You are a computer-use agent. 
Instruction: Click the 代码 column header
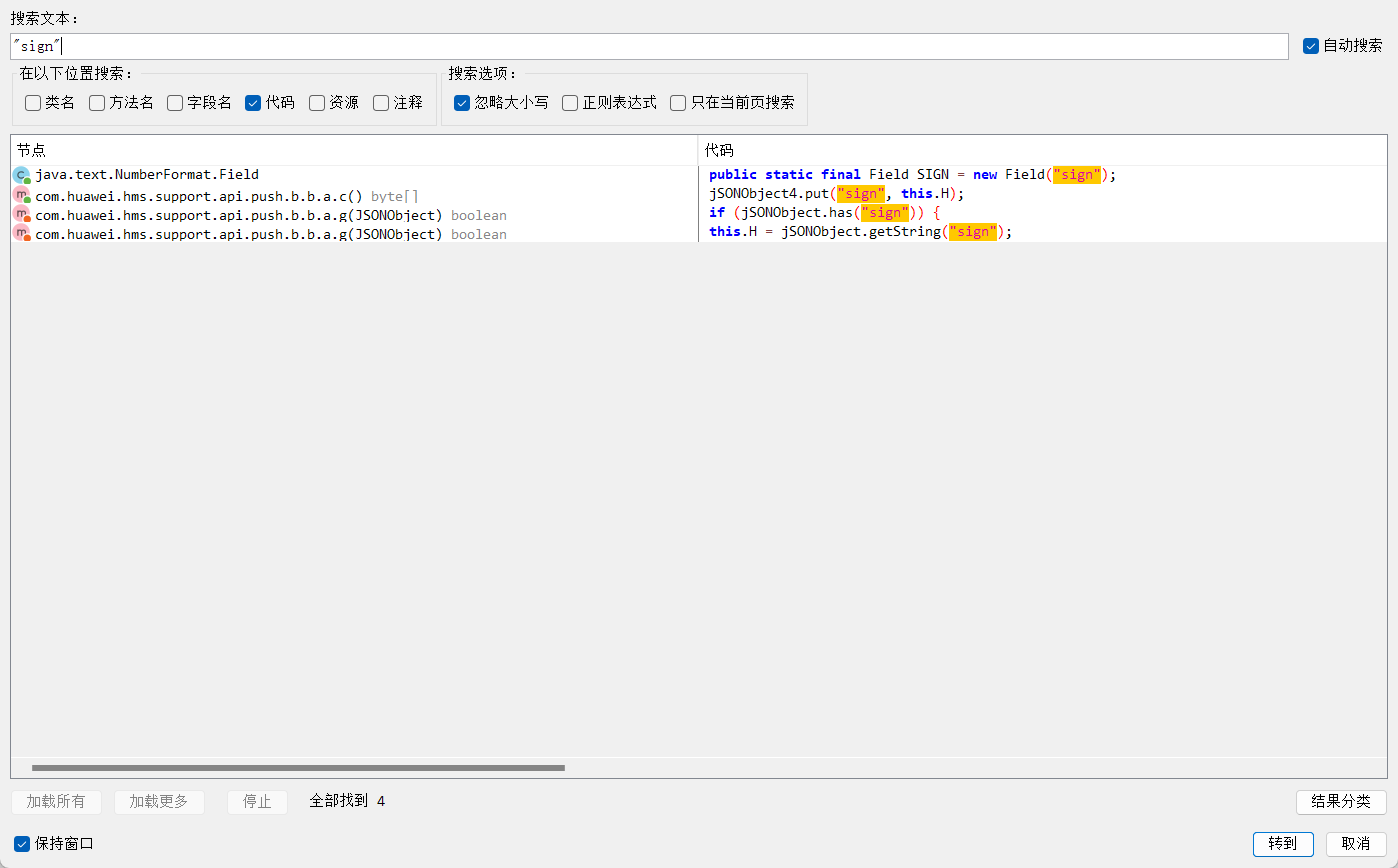point(1042,150)
